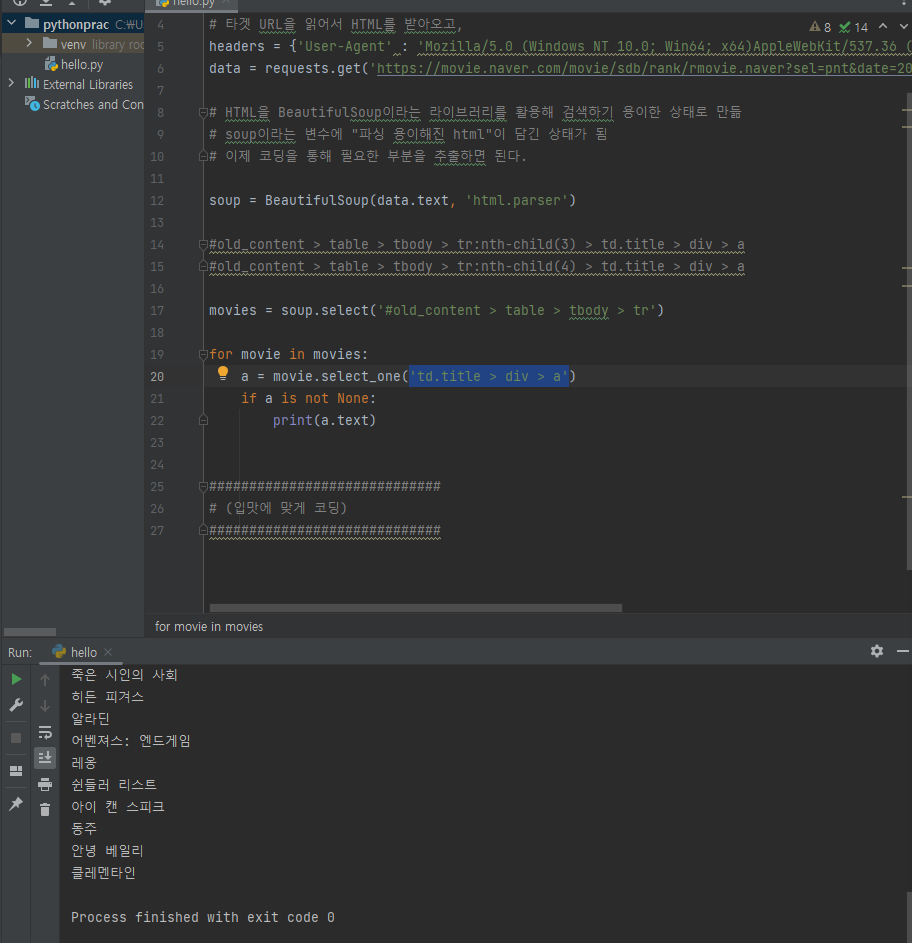
Task: Open the movie.naver.com URL link in code
Action: 644,68
